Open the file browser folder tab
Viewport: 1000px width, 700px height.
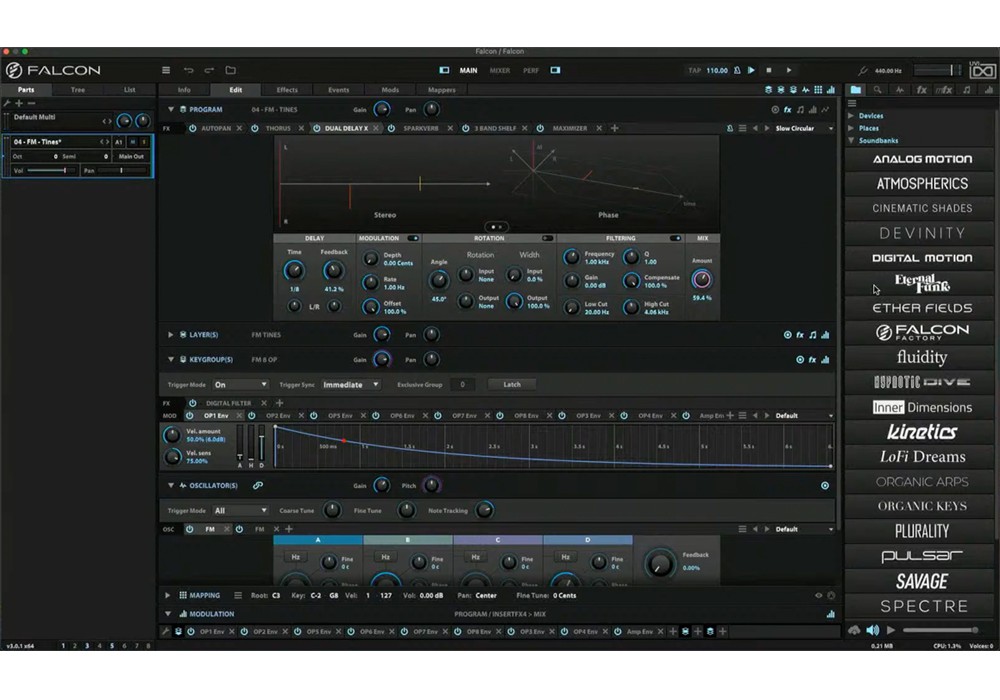[x=856, y=90]
